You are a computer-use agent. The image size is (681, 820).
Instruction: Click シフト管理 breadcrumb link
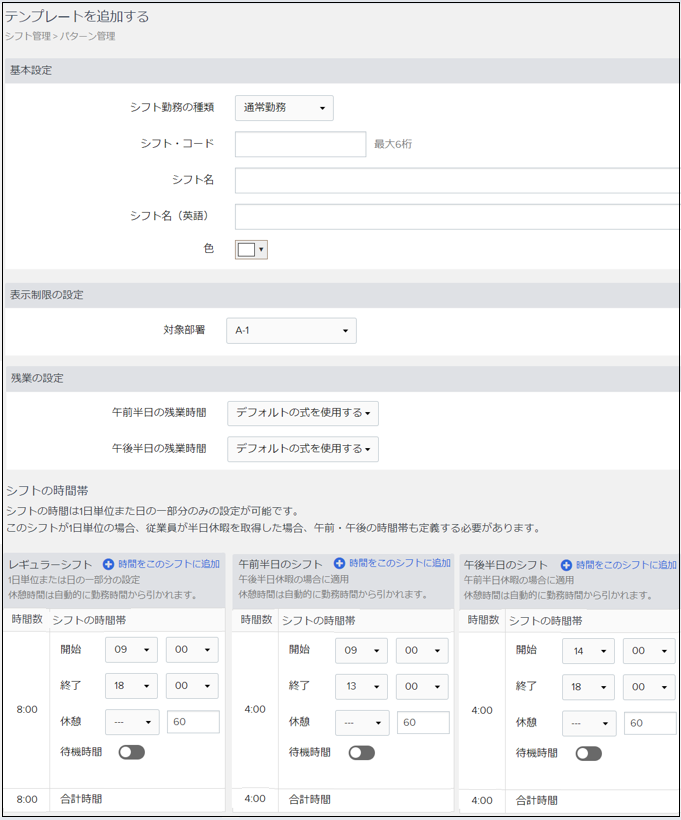26,36
